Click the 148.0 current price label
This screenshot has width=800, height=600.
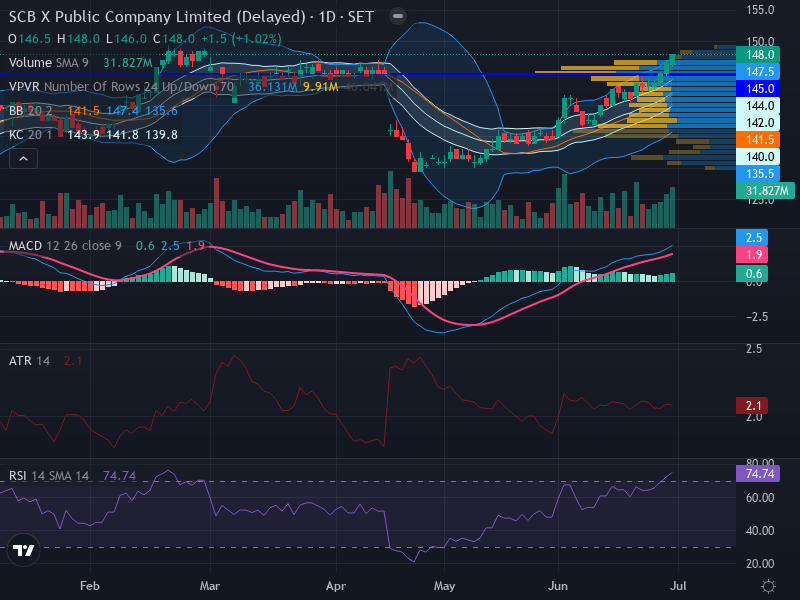coord(758,55)
